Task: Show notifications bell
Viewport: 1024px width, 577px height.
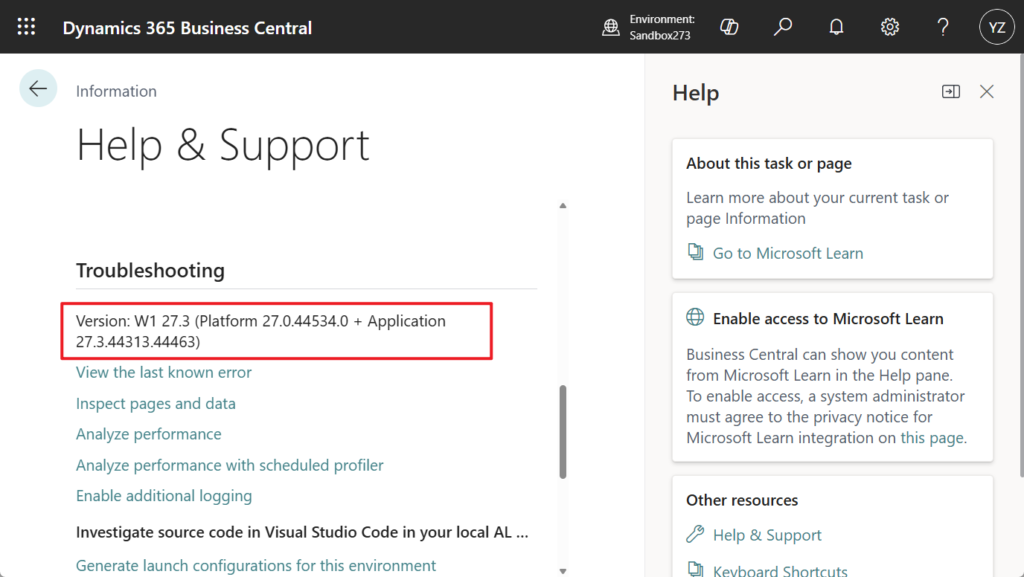Action: (837, 27)
